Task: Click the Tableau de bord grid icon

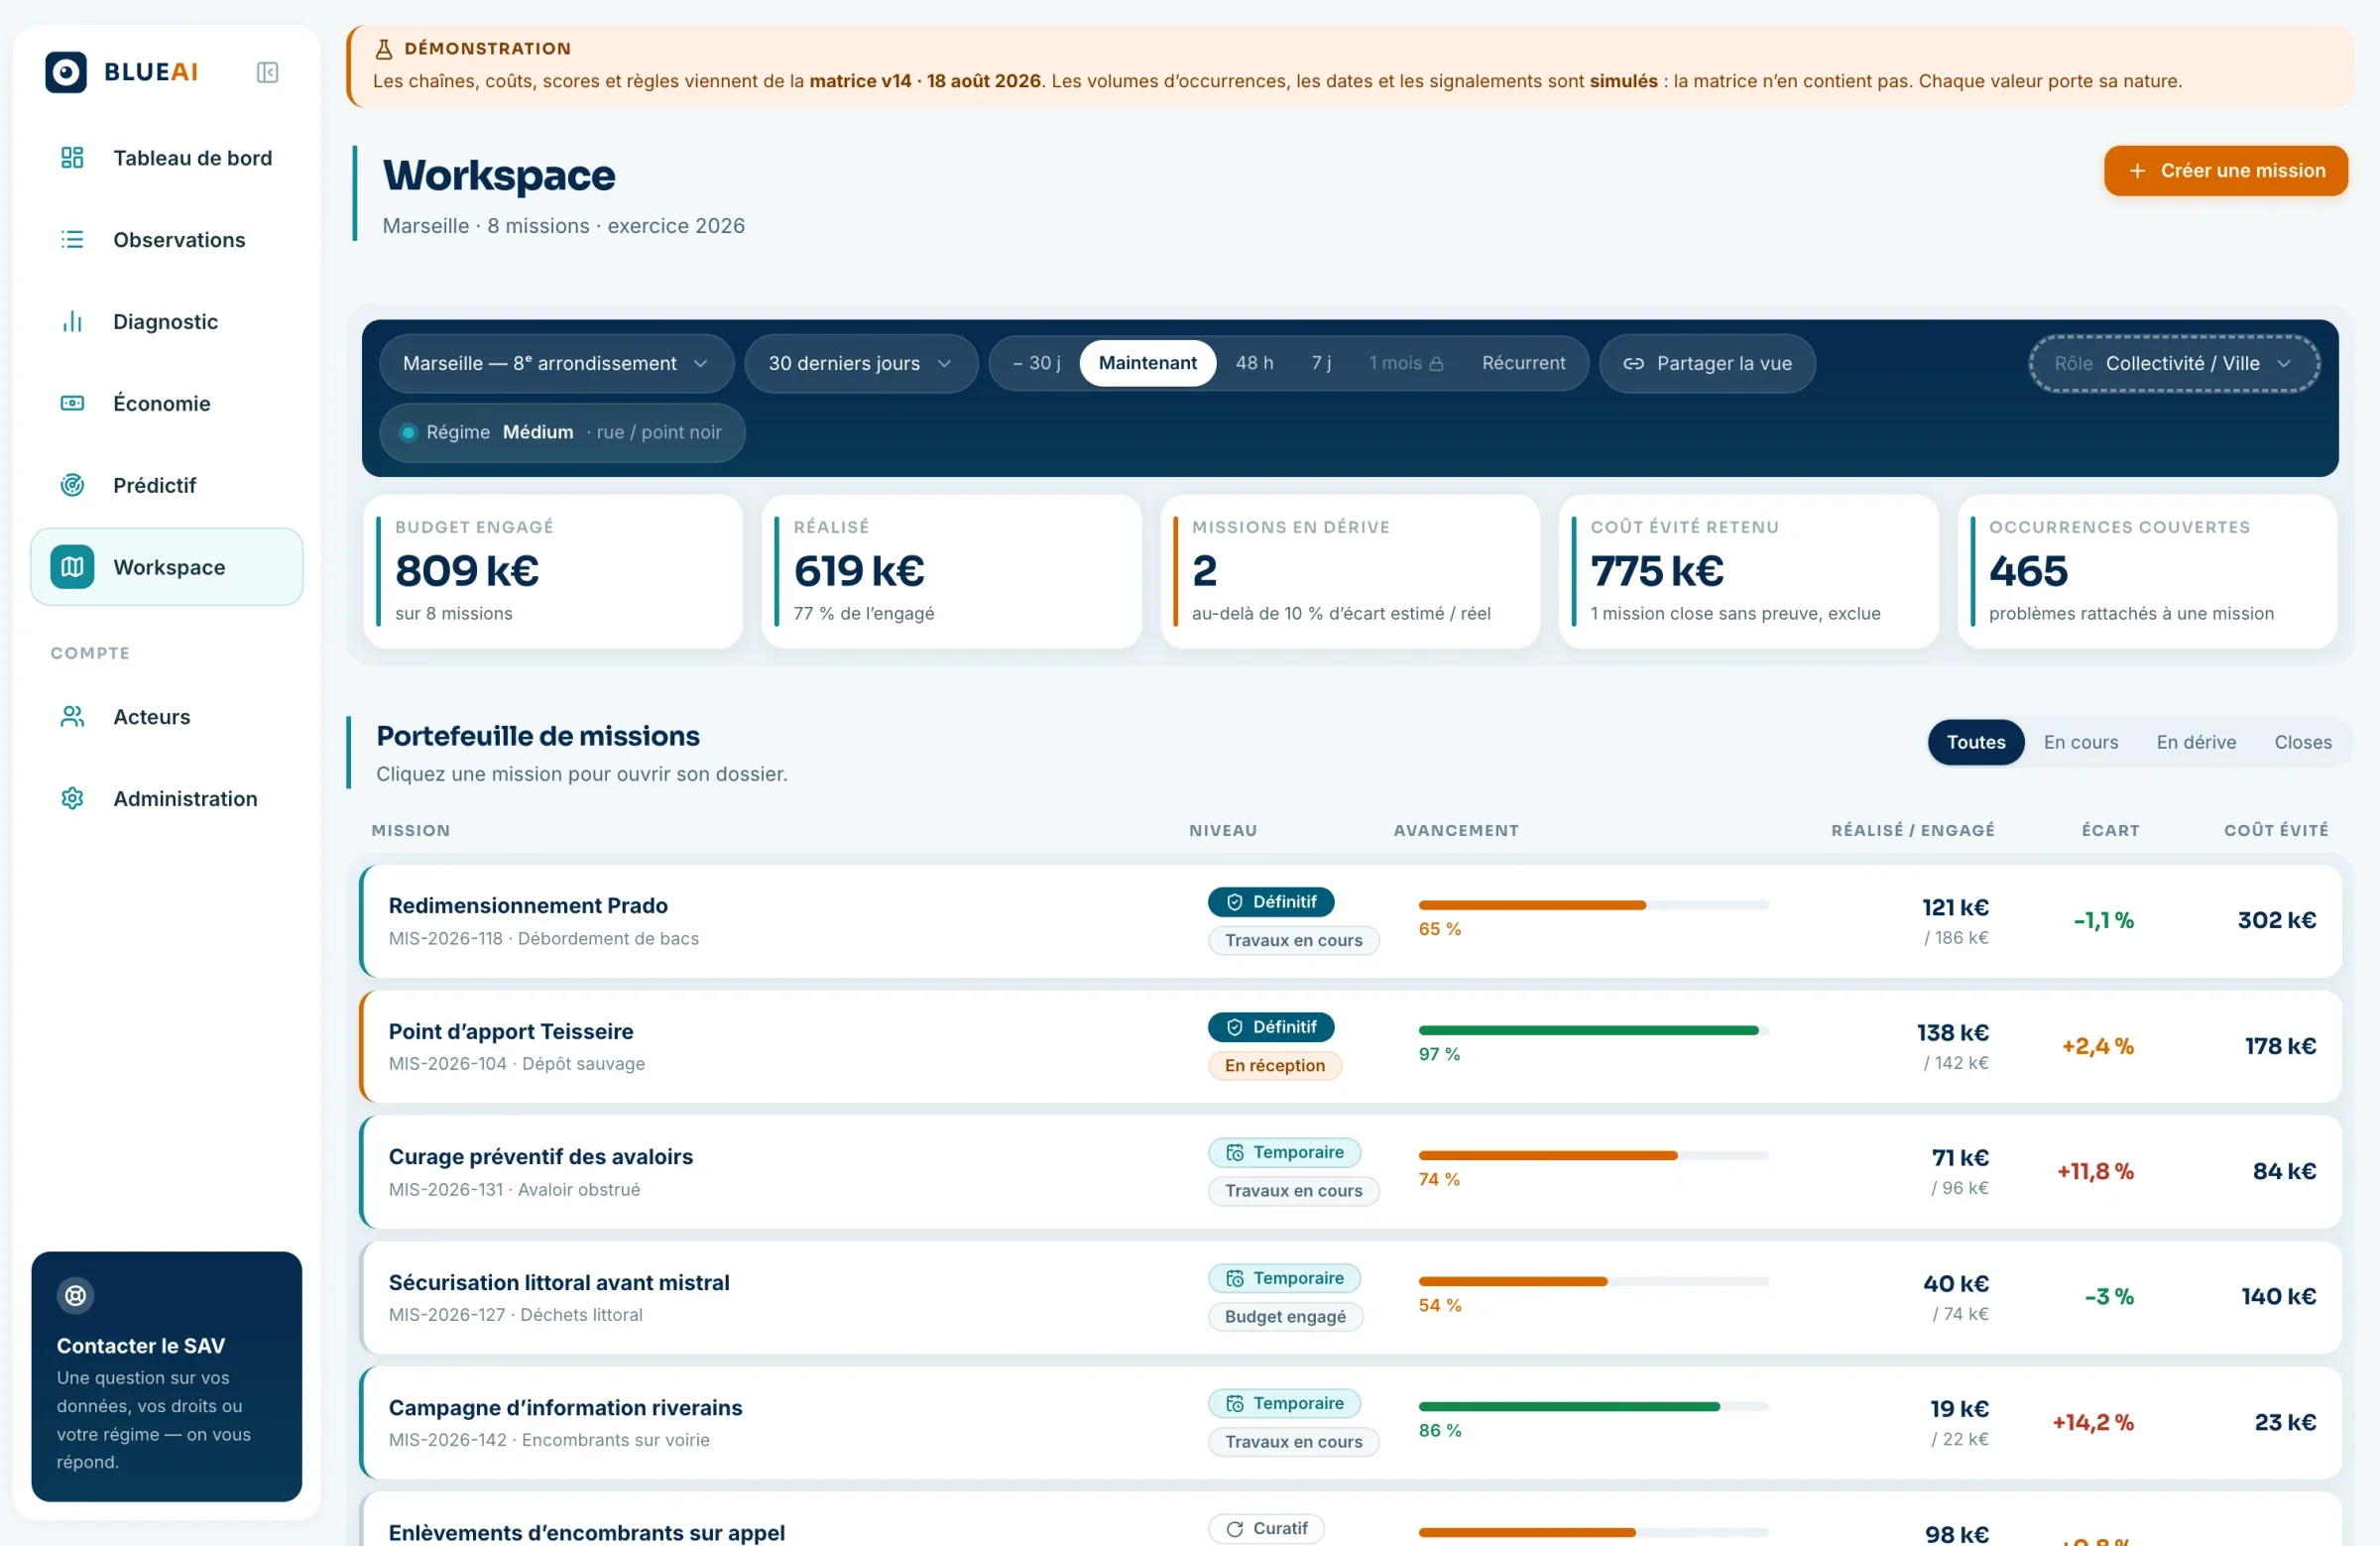Action: [72, 158]
